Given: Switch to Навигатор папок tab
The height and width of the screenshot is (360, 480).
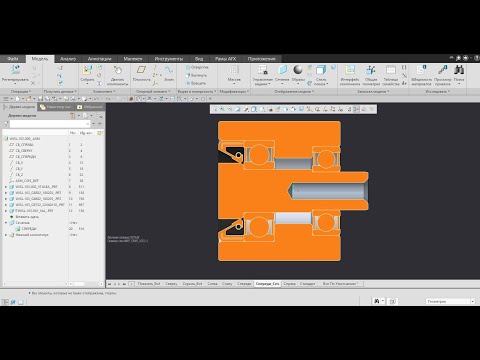Looking at the screenshot, I should pos(55,107).
